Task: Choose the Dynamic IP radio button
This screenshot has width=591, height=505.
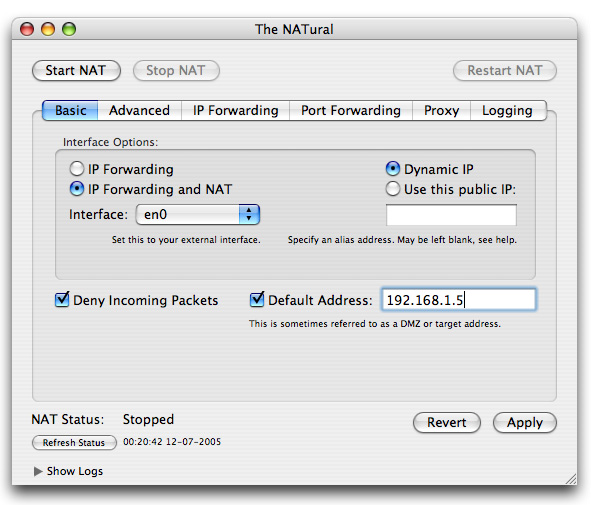Action: (x=393, y=169)
